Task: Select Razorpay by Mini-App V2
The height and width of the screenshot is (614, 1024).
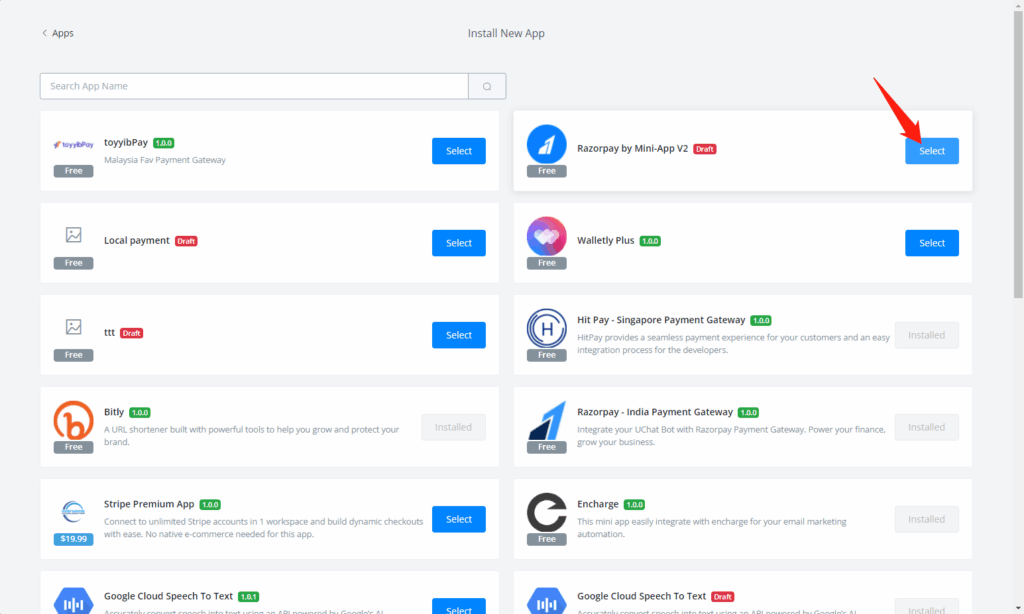Action: coord(932,151)
